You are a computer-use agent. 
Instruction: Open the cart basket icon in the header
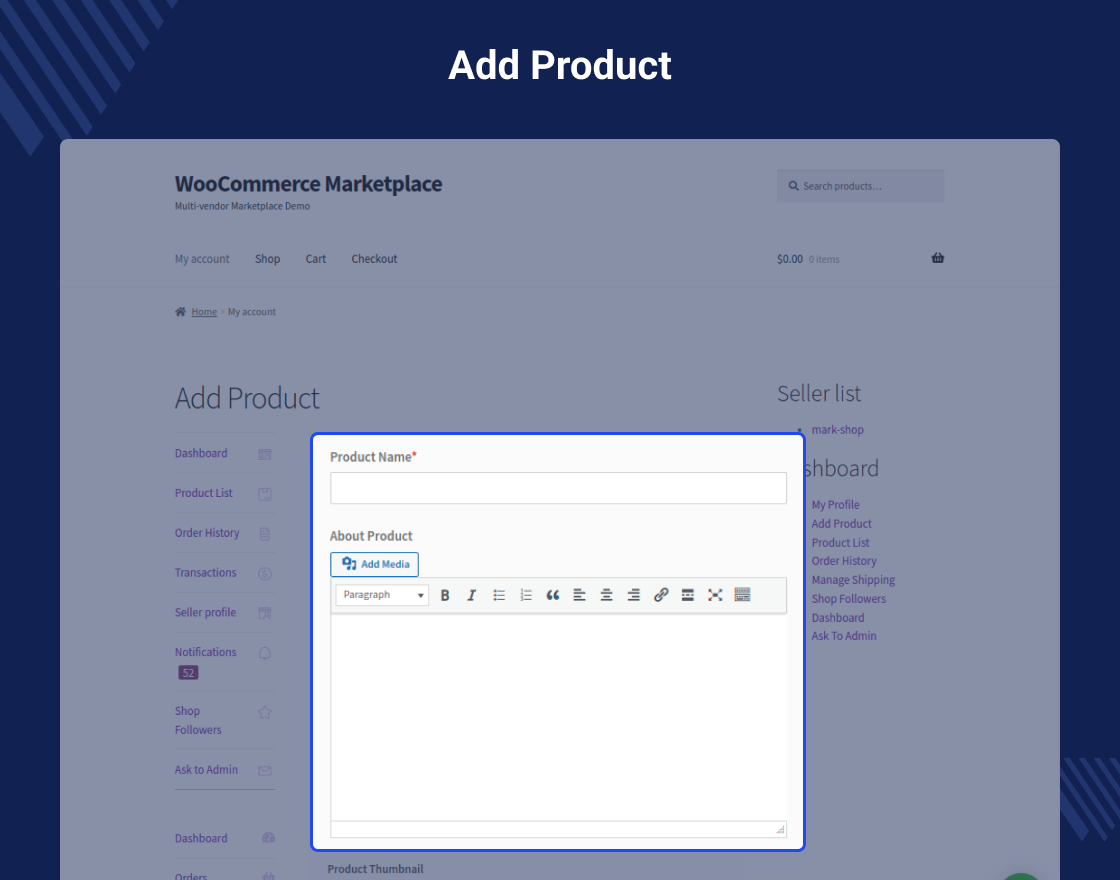937,258
